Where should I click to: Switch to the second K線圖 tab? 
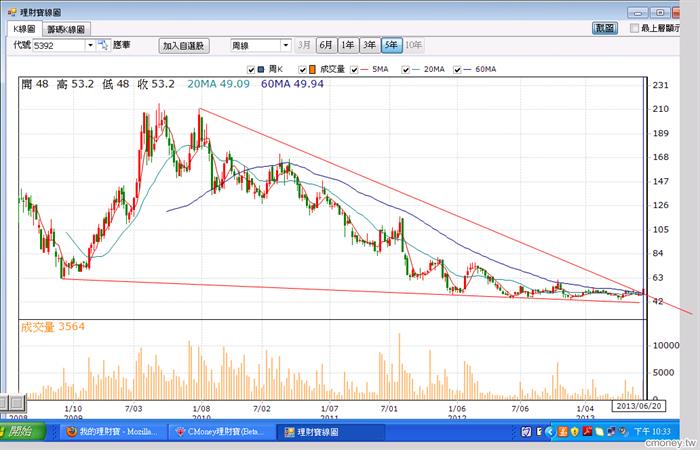click(67, 29)
